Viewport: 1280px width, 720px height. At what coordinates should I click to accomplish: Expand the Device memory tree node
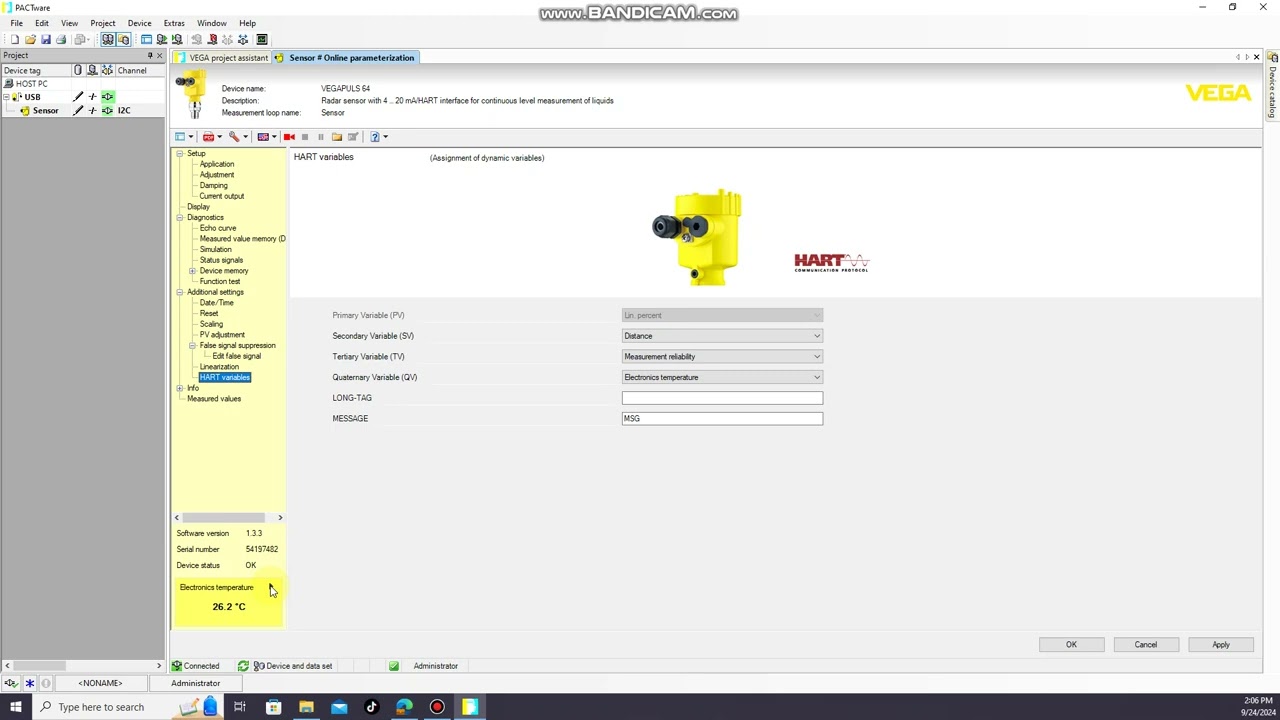pyautogui.click(x=192, y=271)
